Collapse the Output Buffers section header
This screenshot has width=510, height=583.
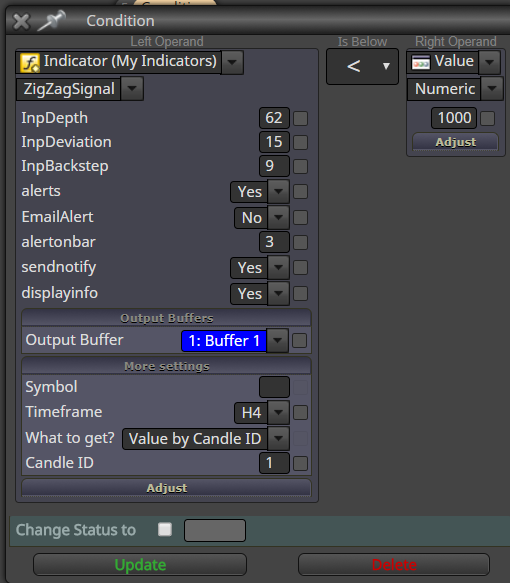[x=167, y=318]
